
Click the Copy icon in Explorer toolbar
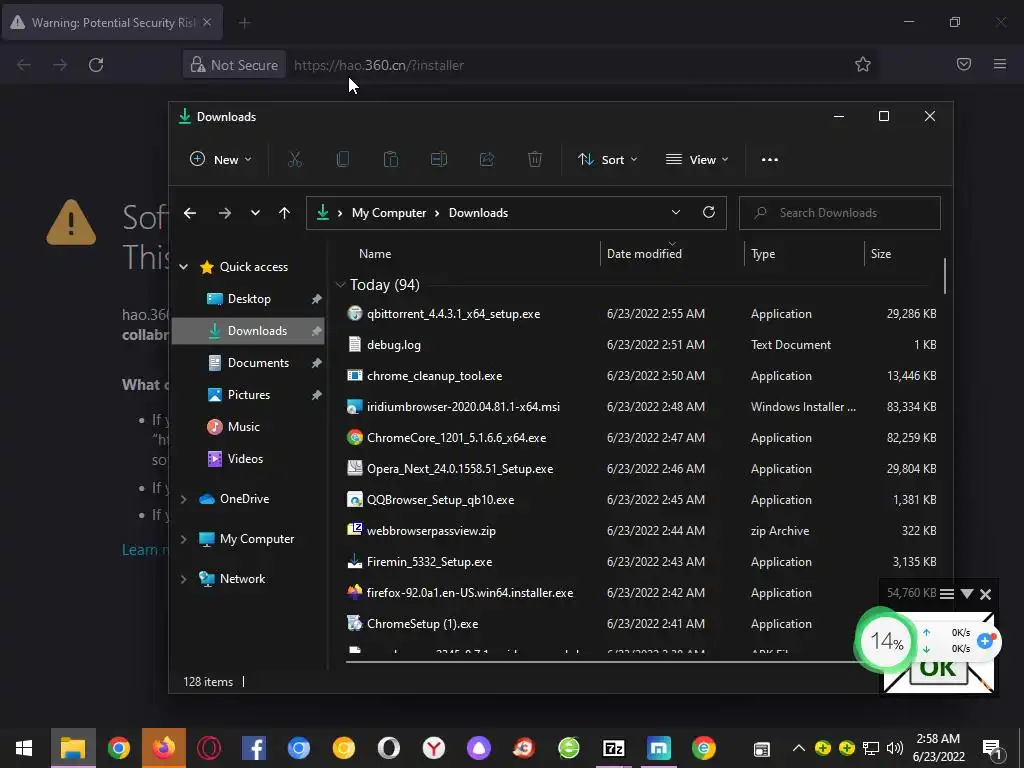pyautogui.click(x=342, y=159)
